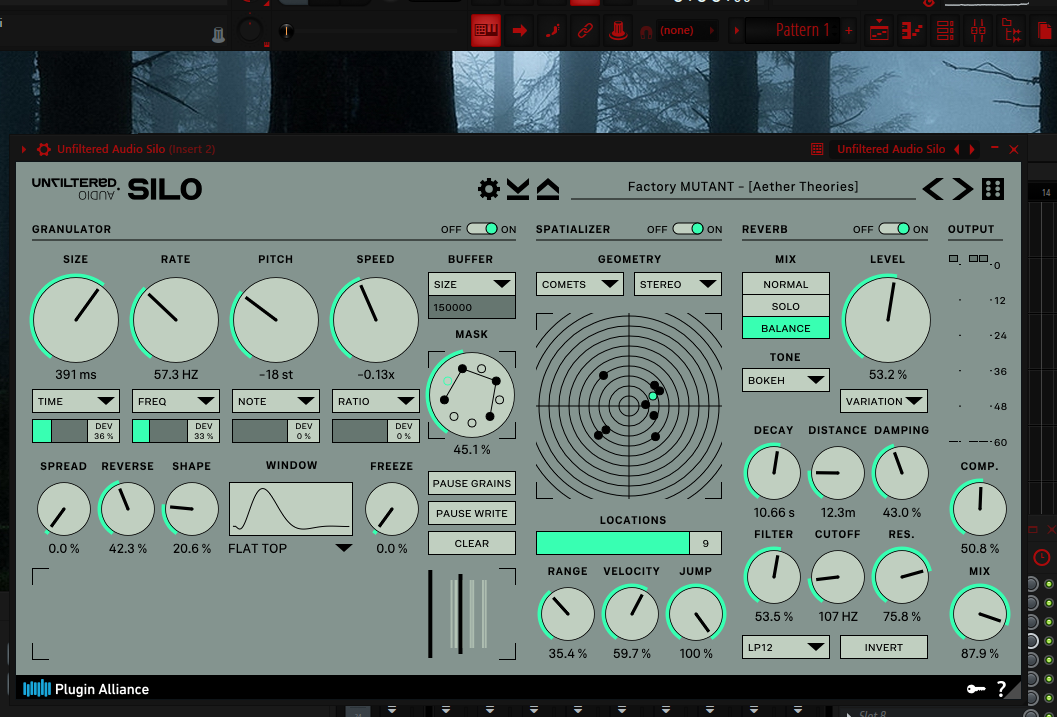
Task: Click detailed settings gear in plugin title bar
Action: [x=44, y=149]
